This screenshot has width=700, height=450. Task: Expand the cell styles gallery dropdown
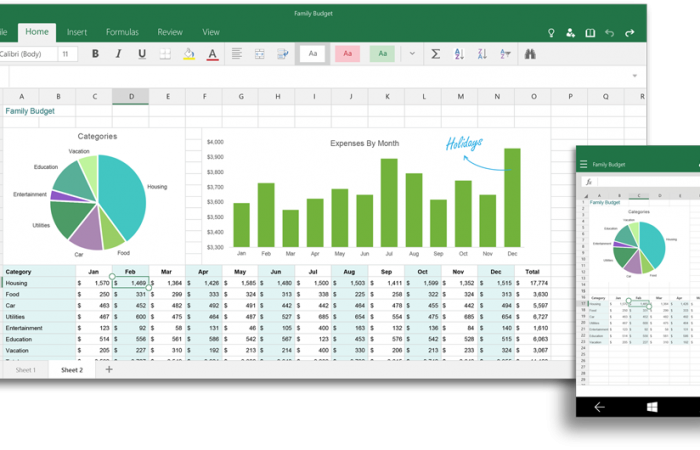pyautogui.click(x=412, y=54)
